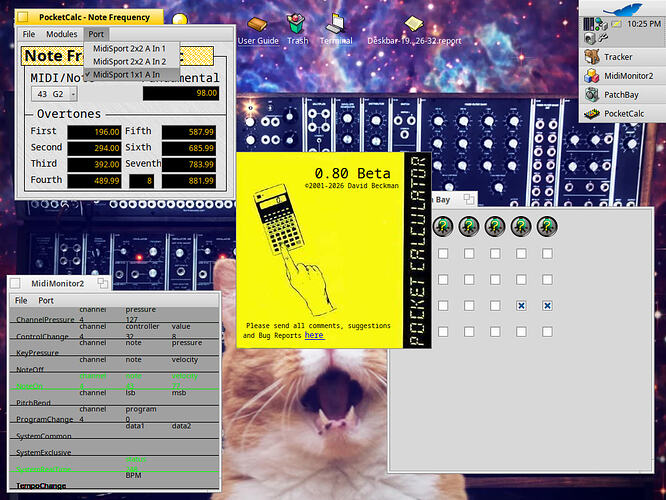The height and width of the screenshot is (500, 666).
Task: Select MidiSport 2x2 A In 2 port
Action: click(x=132, y=62)
